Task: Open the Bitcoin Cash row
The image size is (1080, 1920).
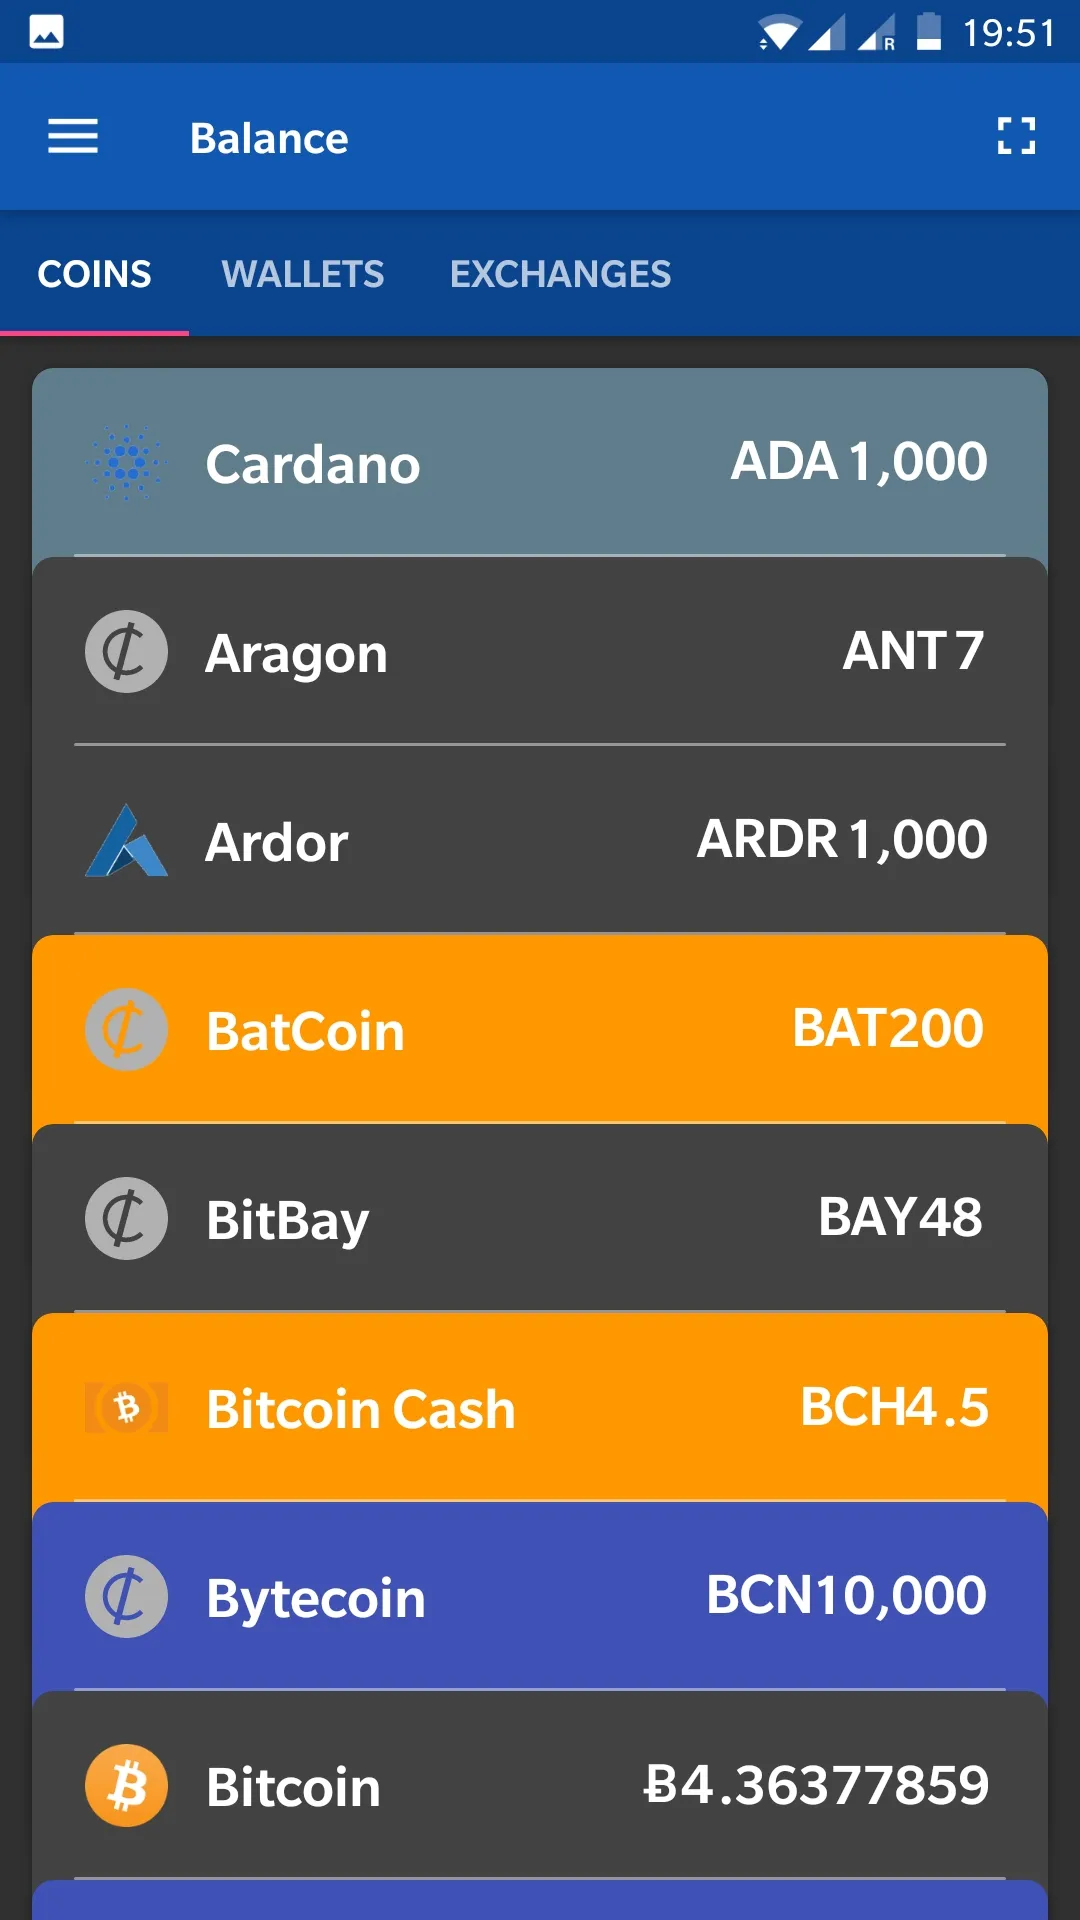Action: pos(540,1407)
